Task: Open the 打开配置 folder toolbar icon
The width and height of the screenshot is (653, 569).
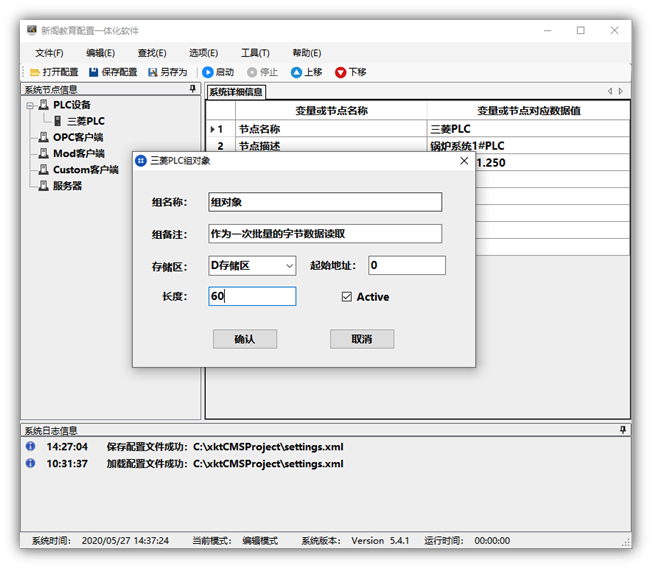Action: 35,72
